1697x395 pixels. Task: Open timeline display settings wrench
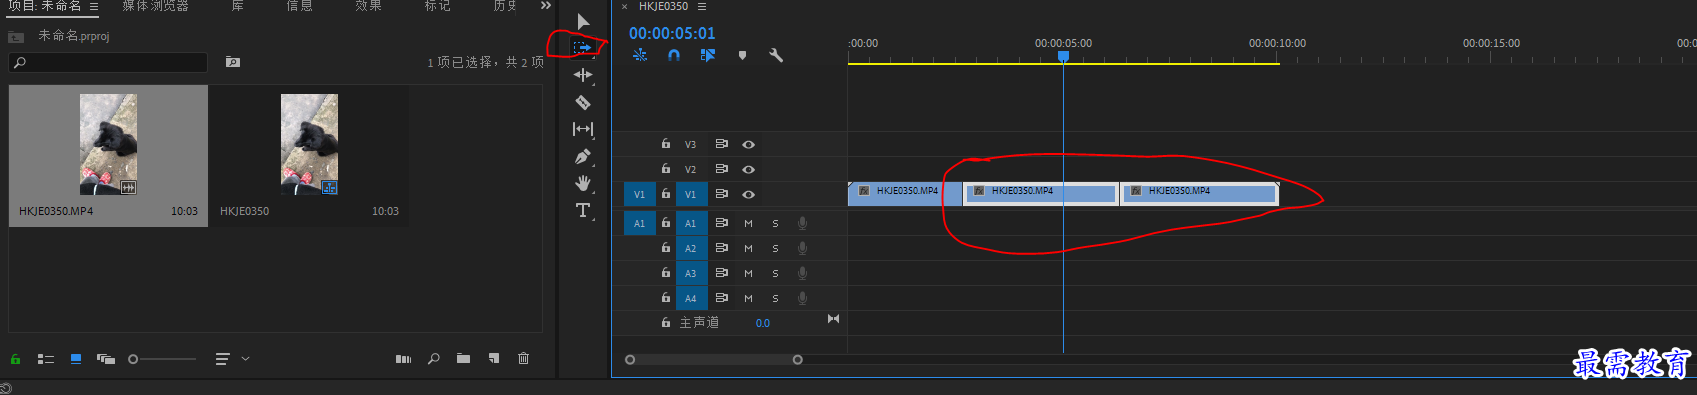tap(776, 55)
